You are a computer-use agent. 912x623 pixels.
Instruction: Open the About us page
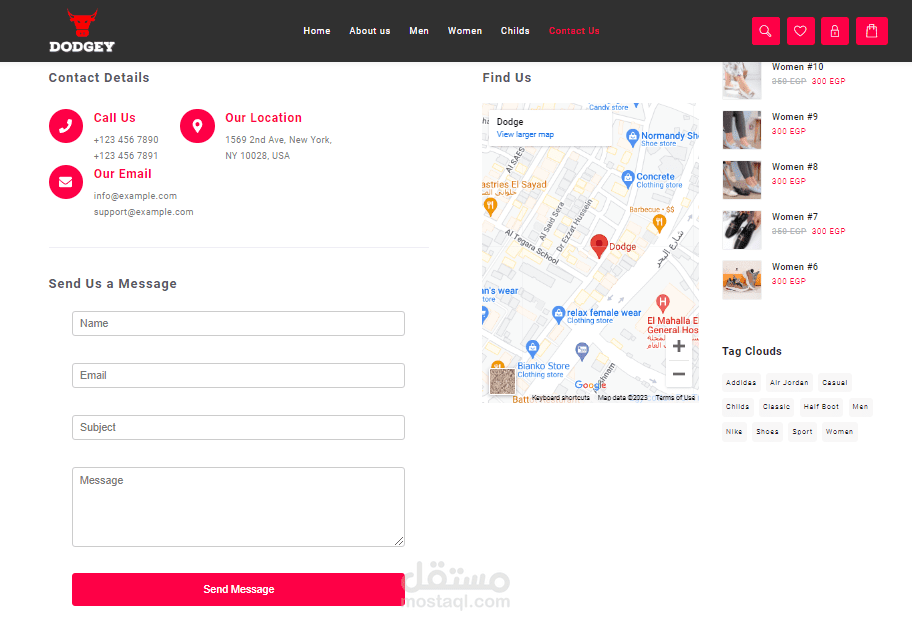click(x=369, y=31)
